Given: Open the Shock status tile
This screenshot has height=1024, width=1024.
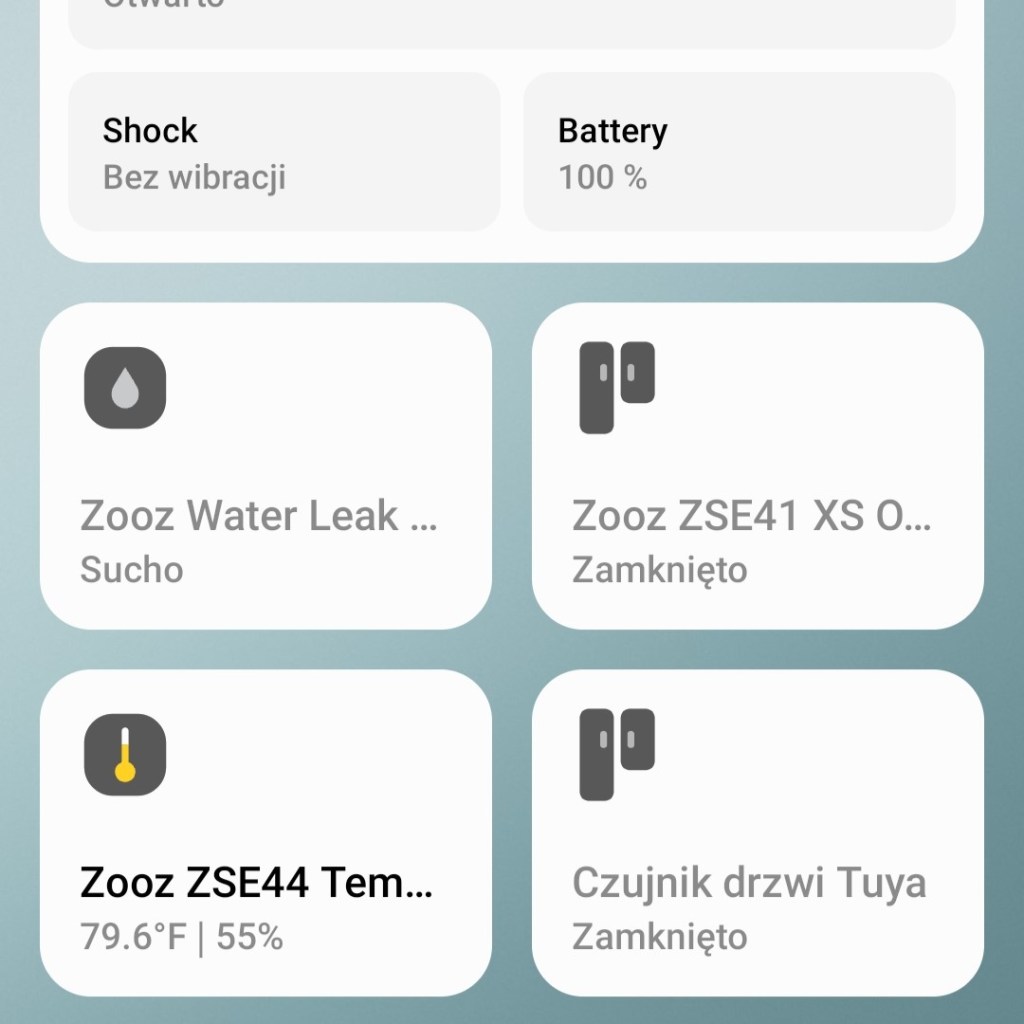Looking at the screenshot, I should [283, 152].
